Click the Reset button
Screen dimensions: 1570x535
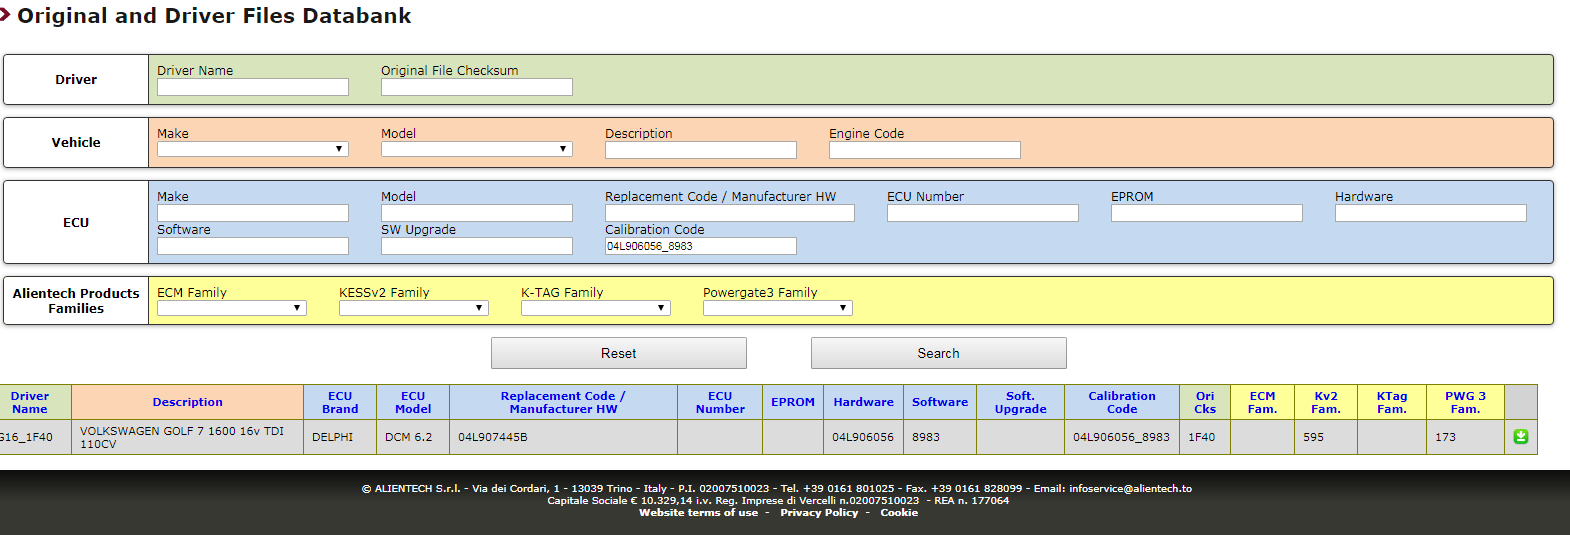coord(619,353)
